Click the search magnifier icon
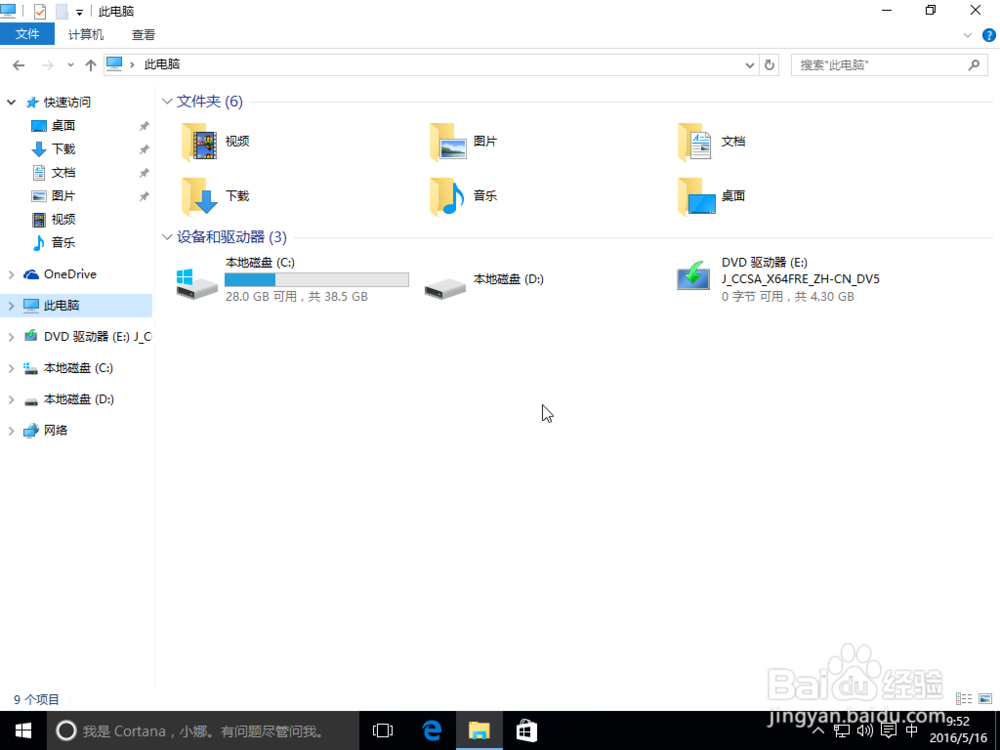The height and width of the screenshot is (750, 1000). coord(974,65)
